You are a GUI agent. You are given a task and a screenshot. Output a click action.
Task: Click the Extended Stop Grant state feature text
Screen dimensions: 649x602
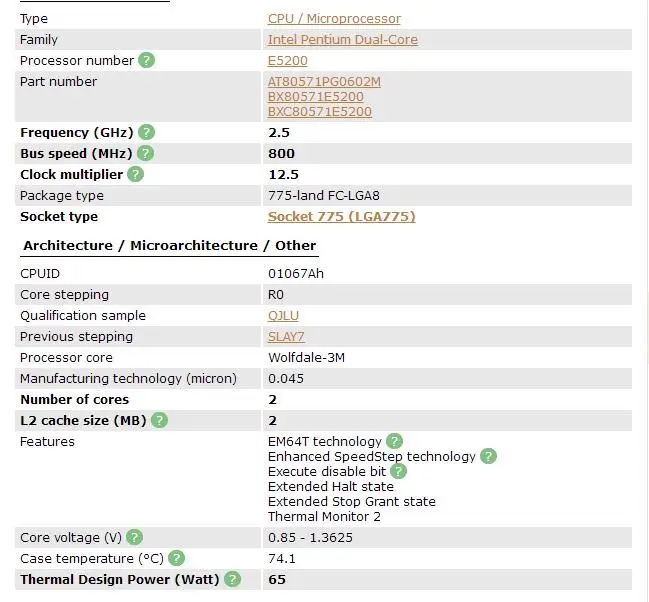352,501
